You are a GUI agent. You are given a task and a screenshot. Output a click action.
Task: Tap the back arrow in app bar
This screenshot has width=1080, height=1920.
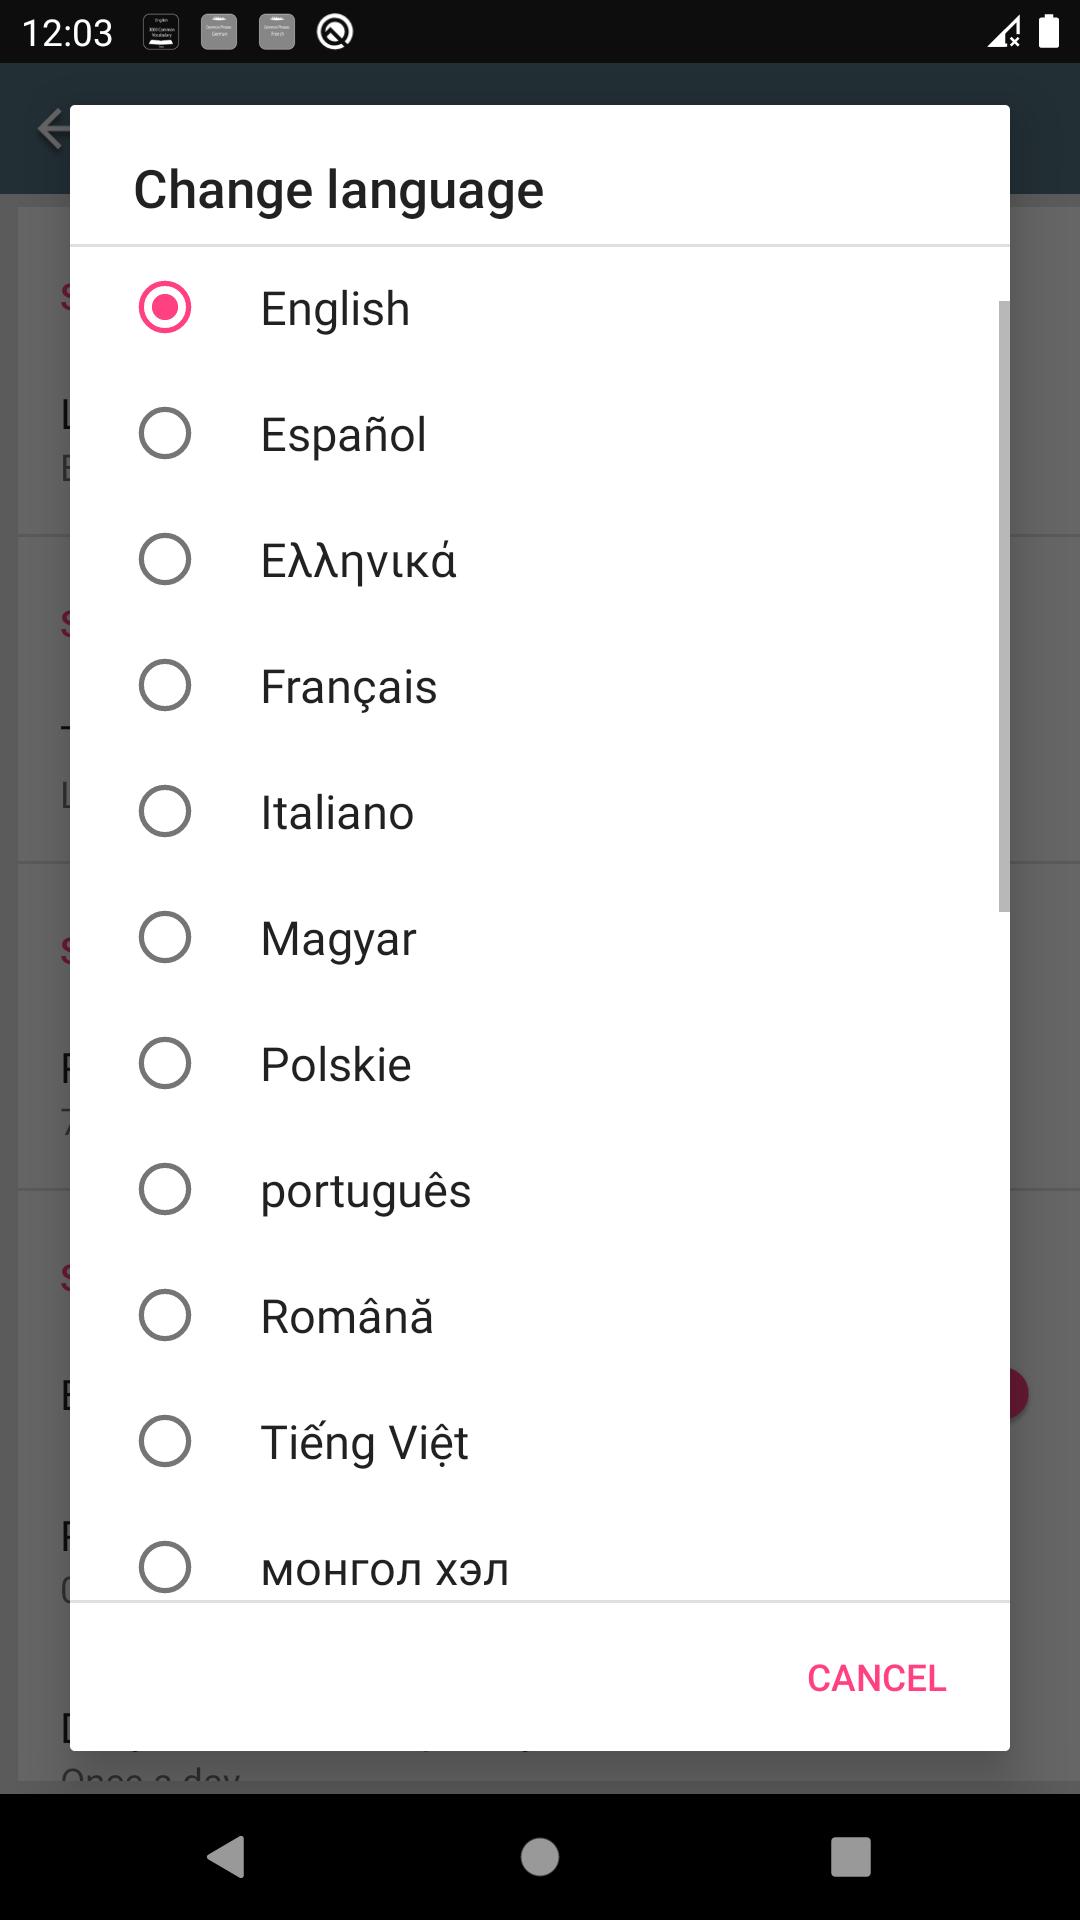[52, 128]
